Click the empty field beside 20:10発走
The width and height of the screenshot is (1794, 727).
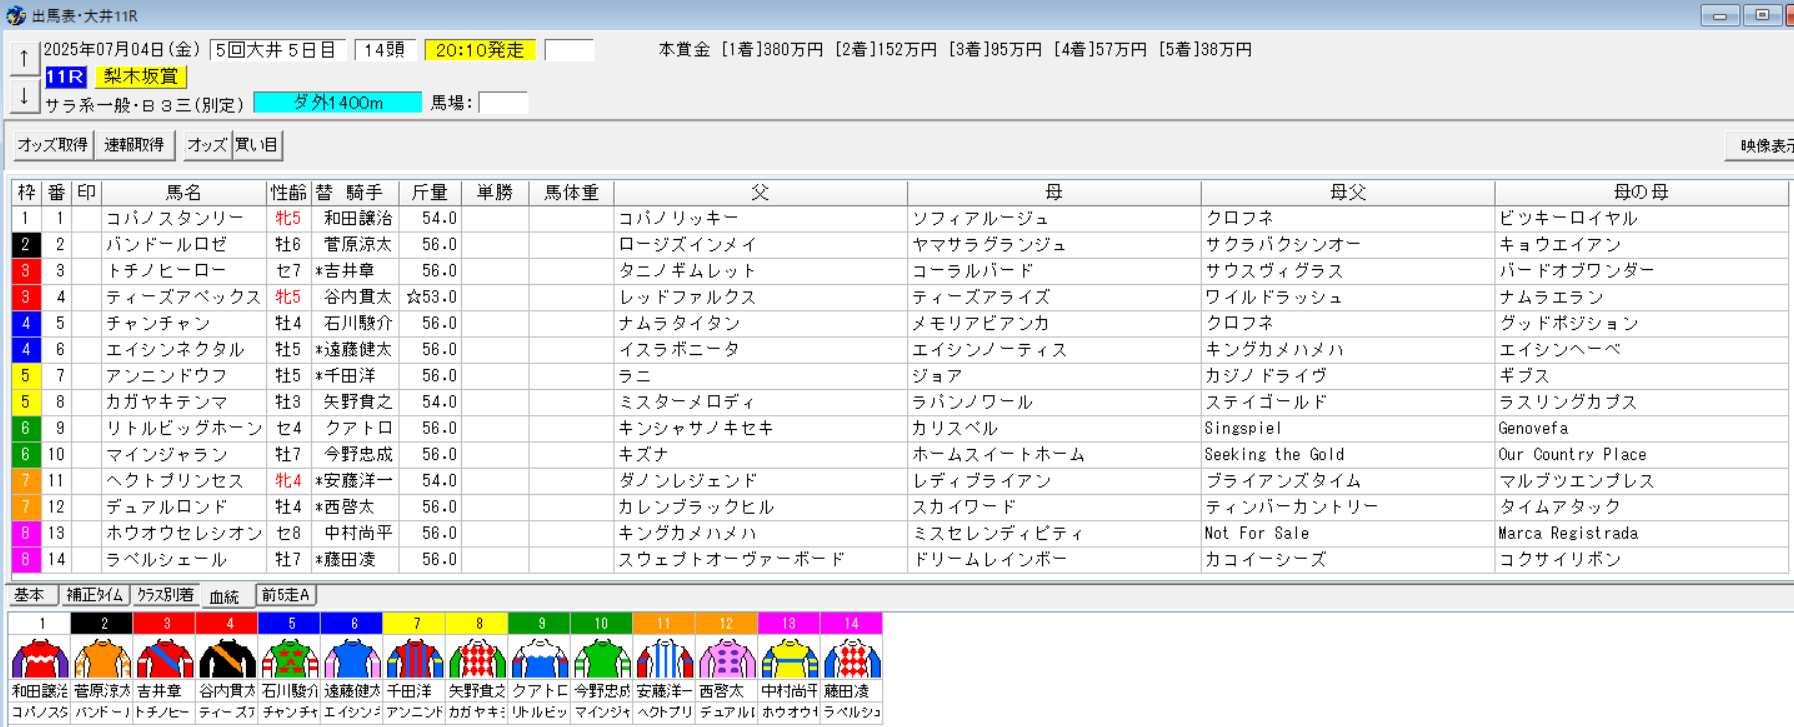(x=569, y=50)
